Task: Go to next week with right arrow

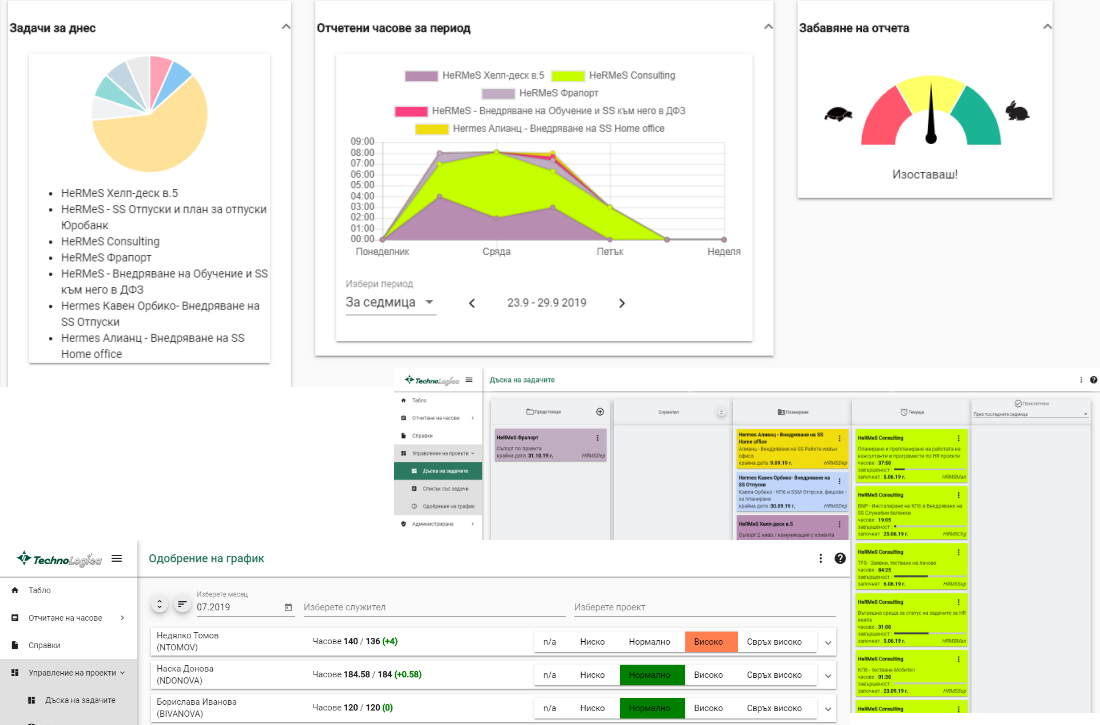Action: (x=622, y=303)
